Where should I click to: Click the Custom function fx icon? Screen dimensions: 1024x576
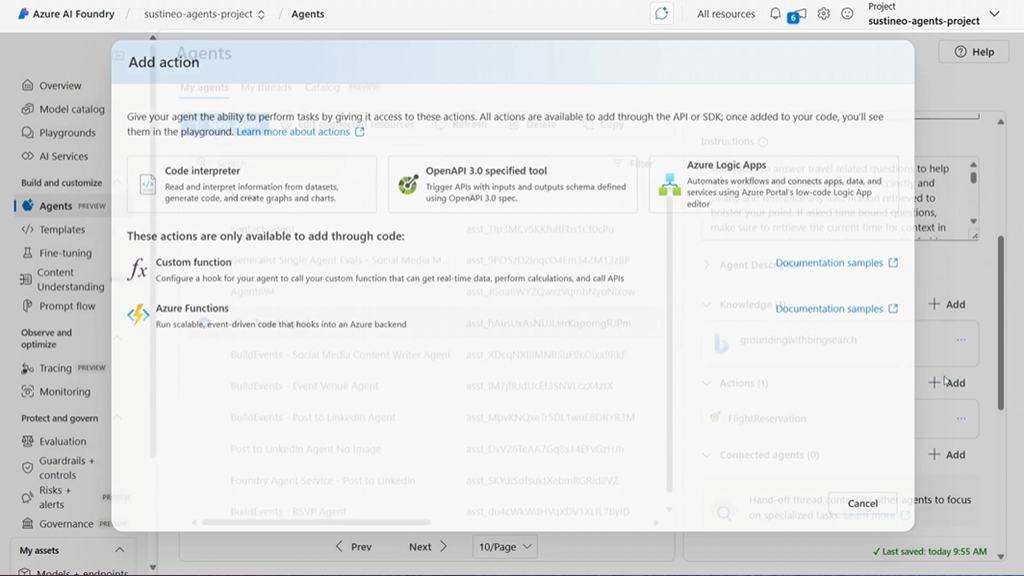tap(137, 269)
